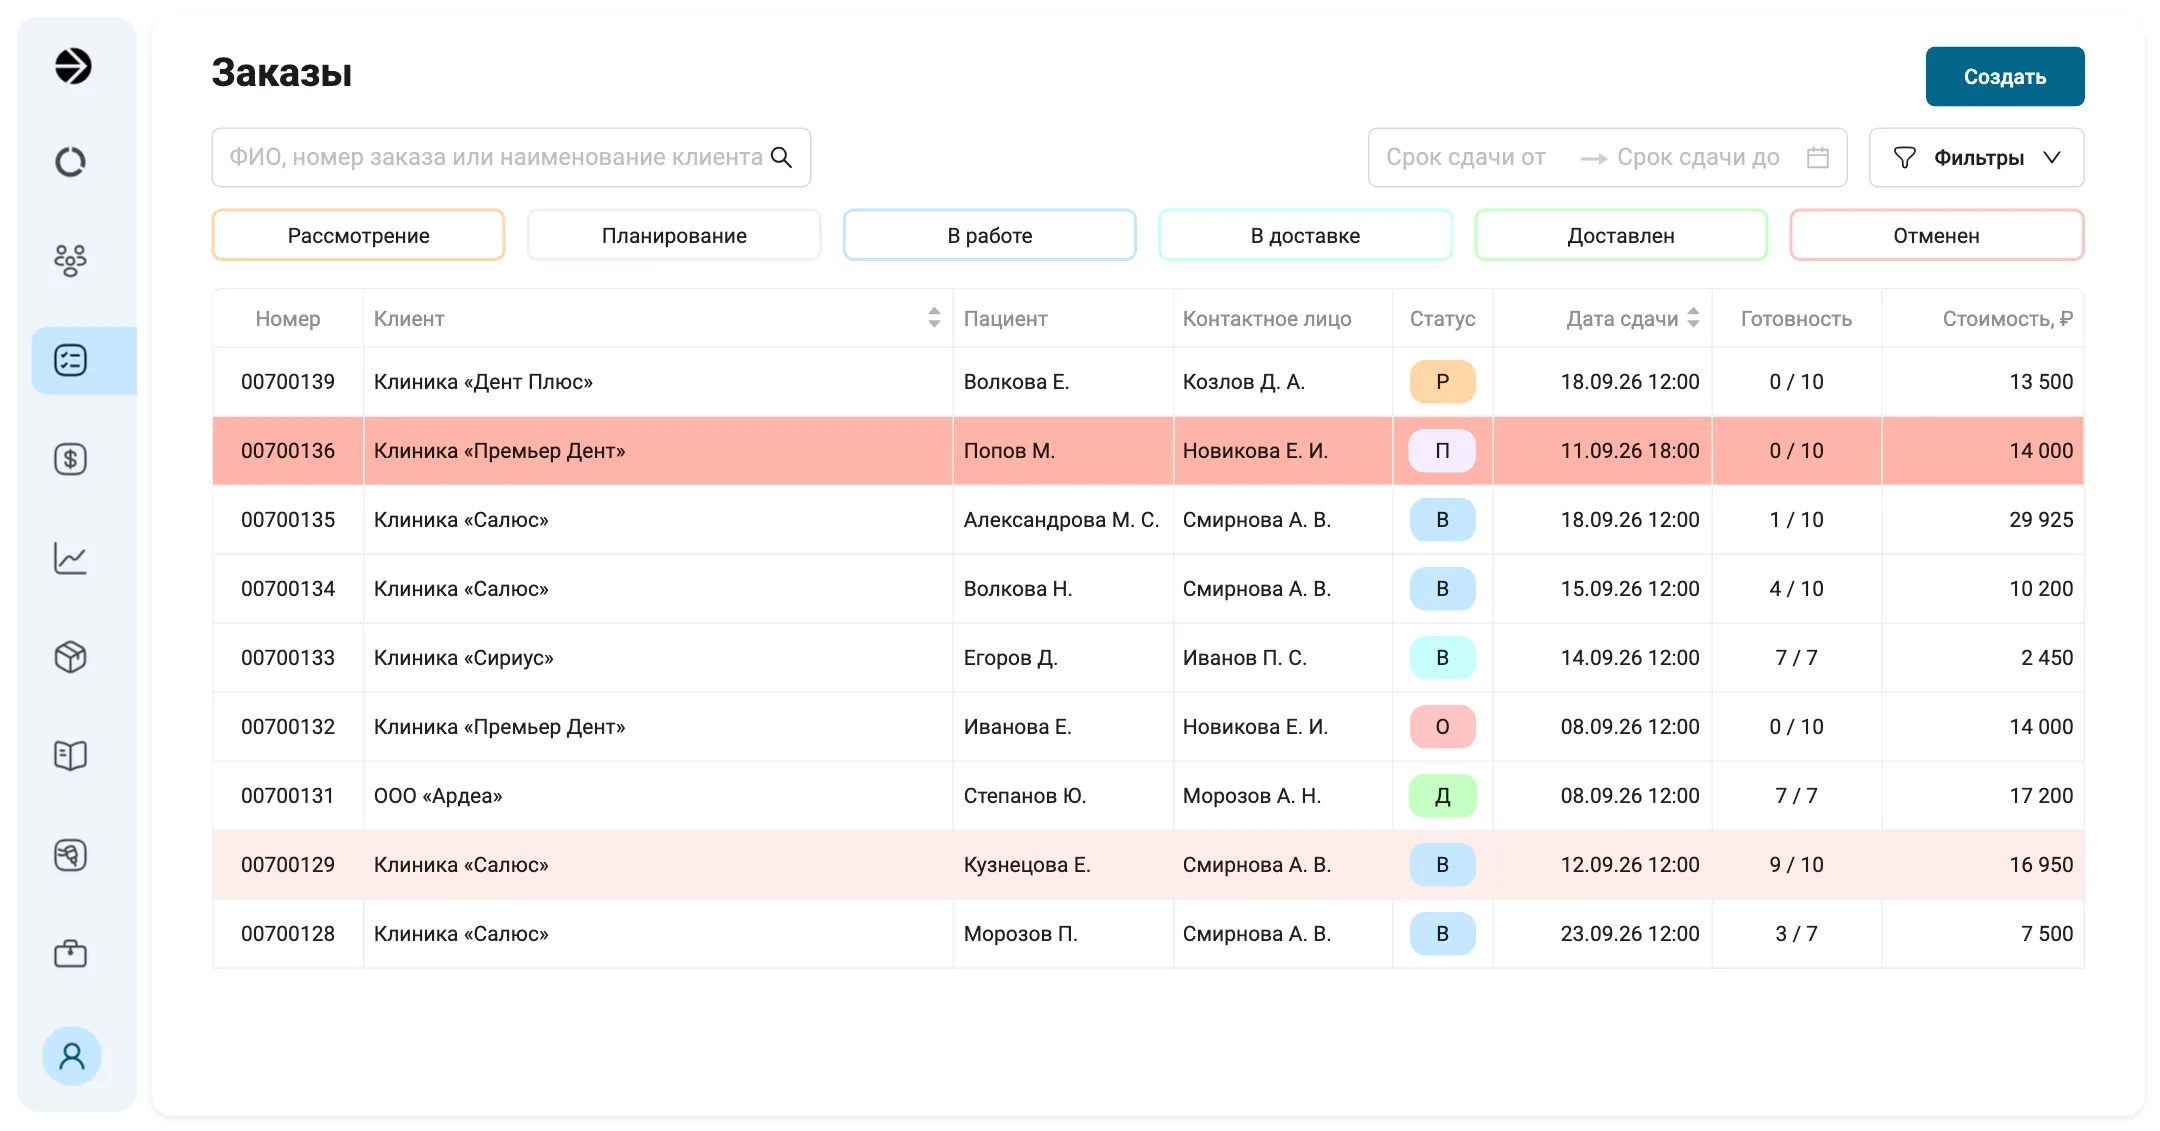
Task: Filter orders by В доставке status
Action: [1305, 235]
